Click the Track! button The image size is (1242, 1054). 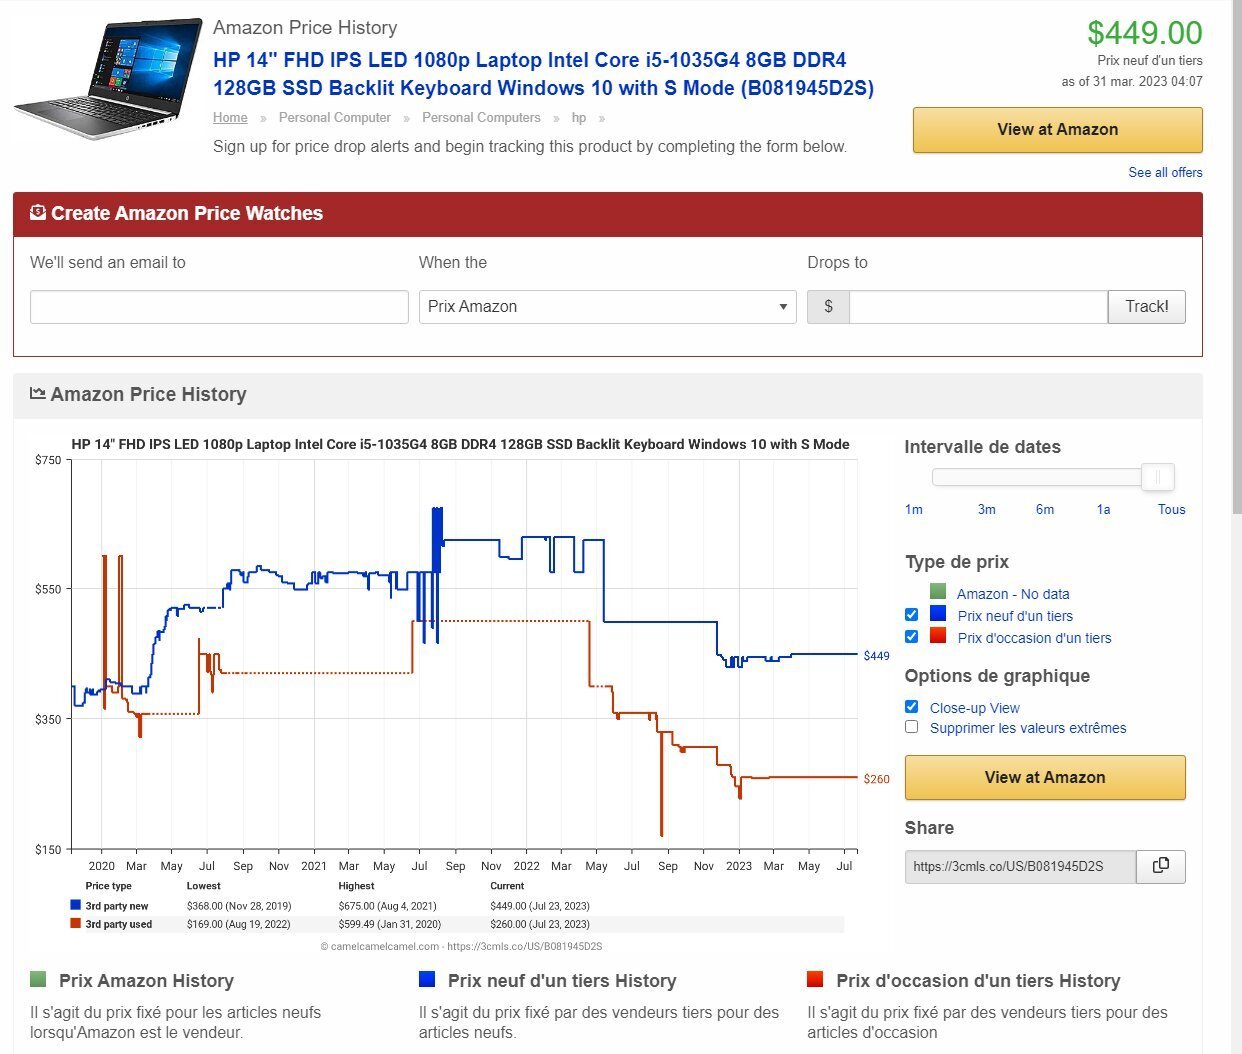pyautogui.click(x=1146, y=307)
